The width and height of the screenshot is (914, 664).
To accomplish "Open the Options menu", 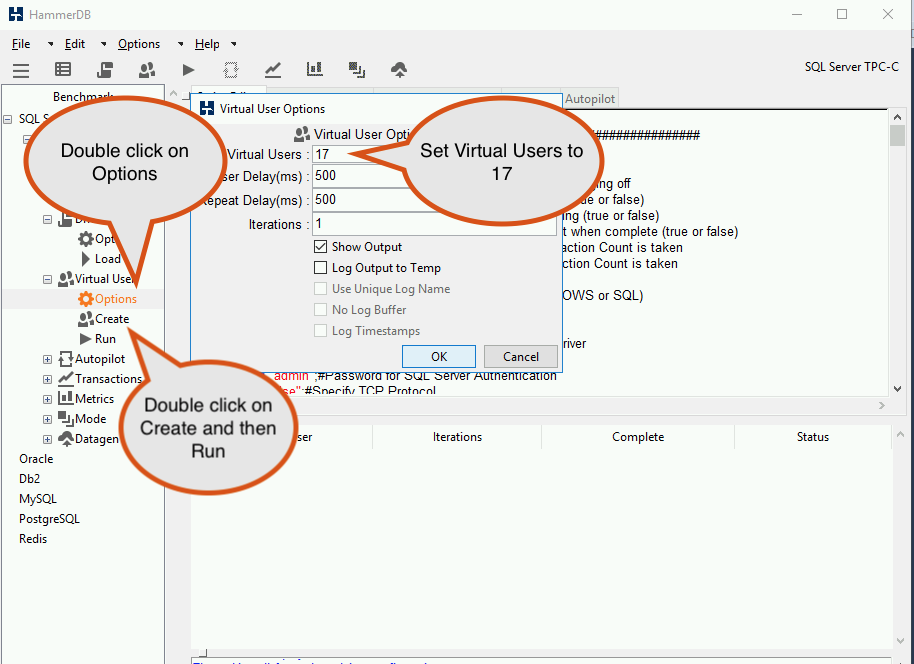I will (x=139, y=44).
